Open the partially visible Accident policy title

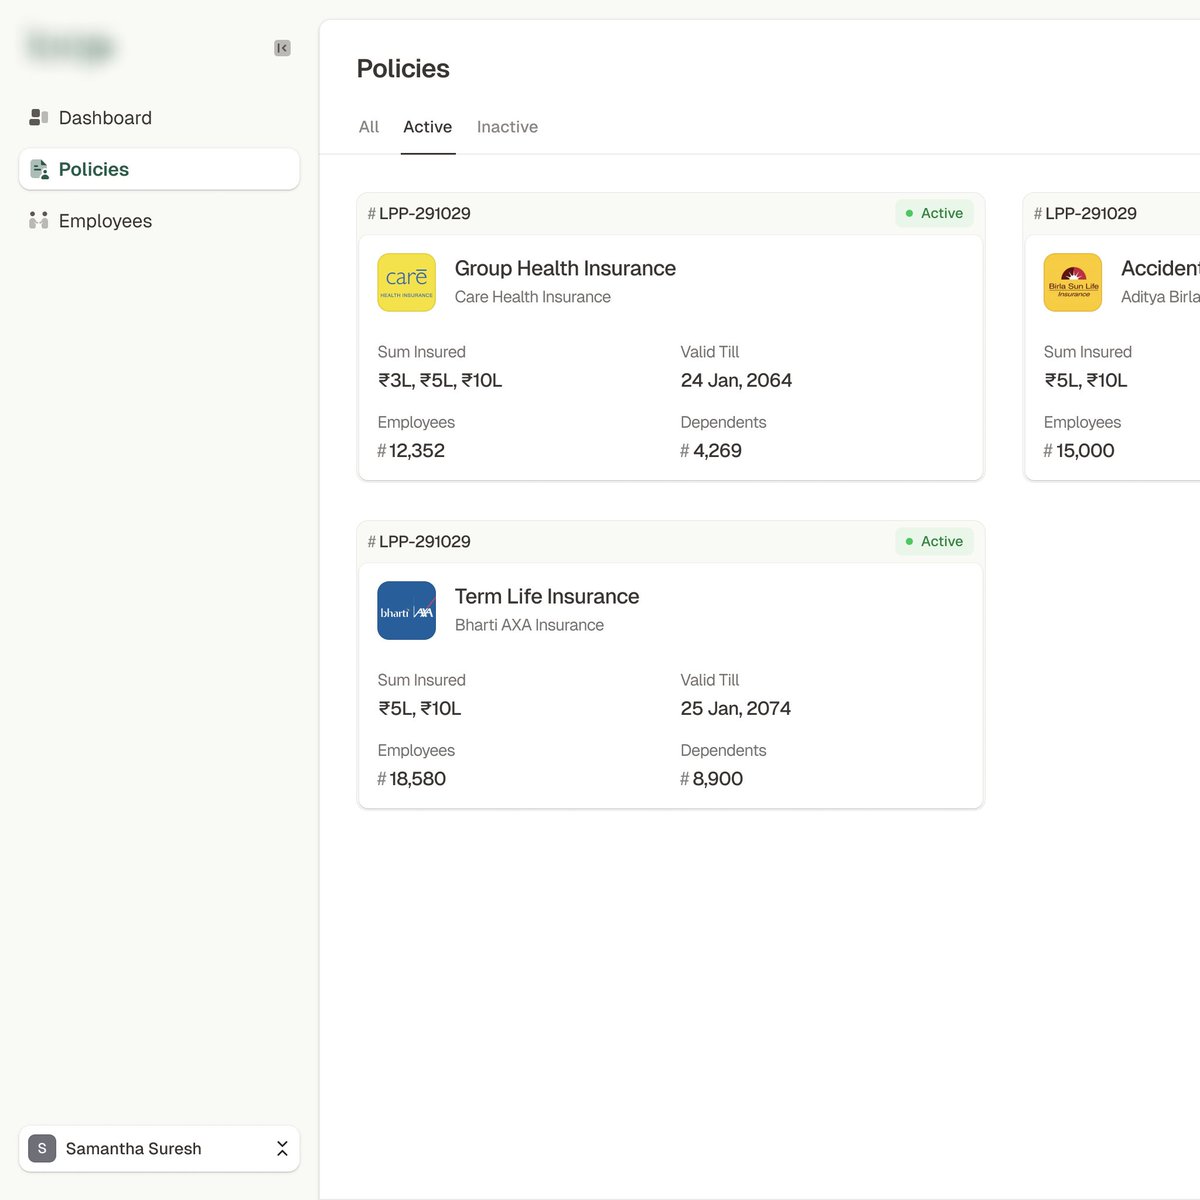tap(1160, 268)
